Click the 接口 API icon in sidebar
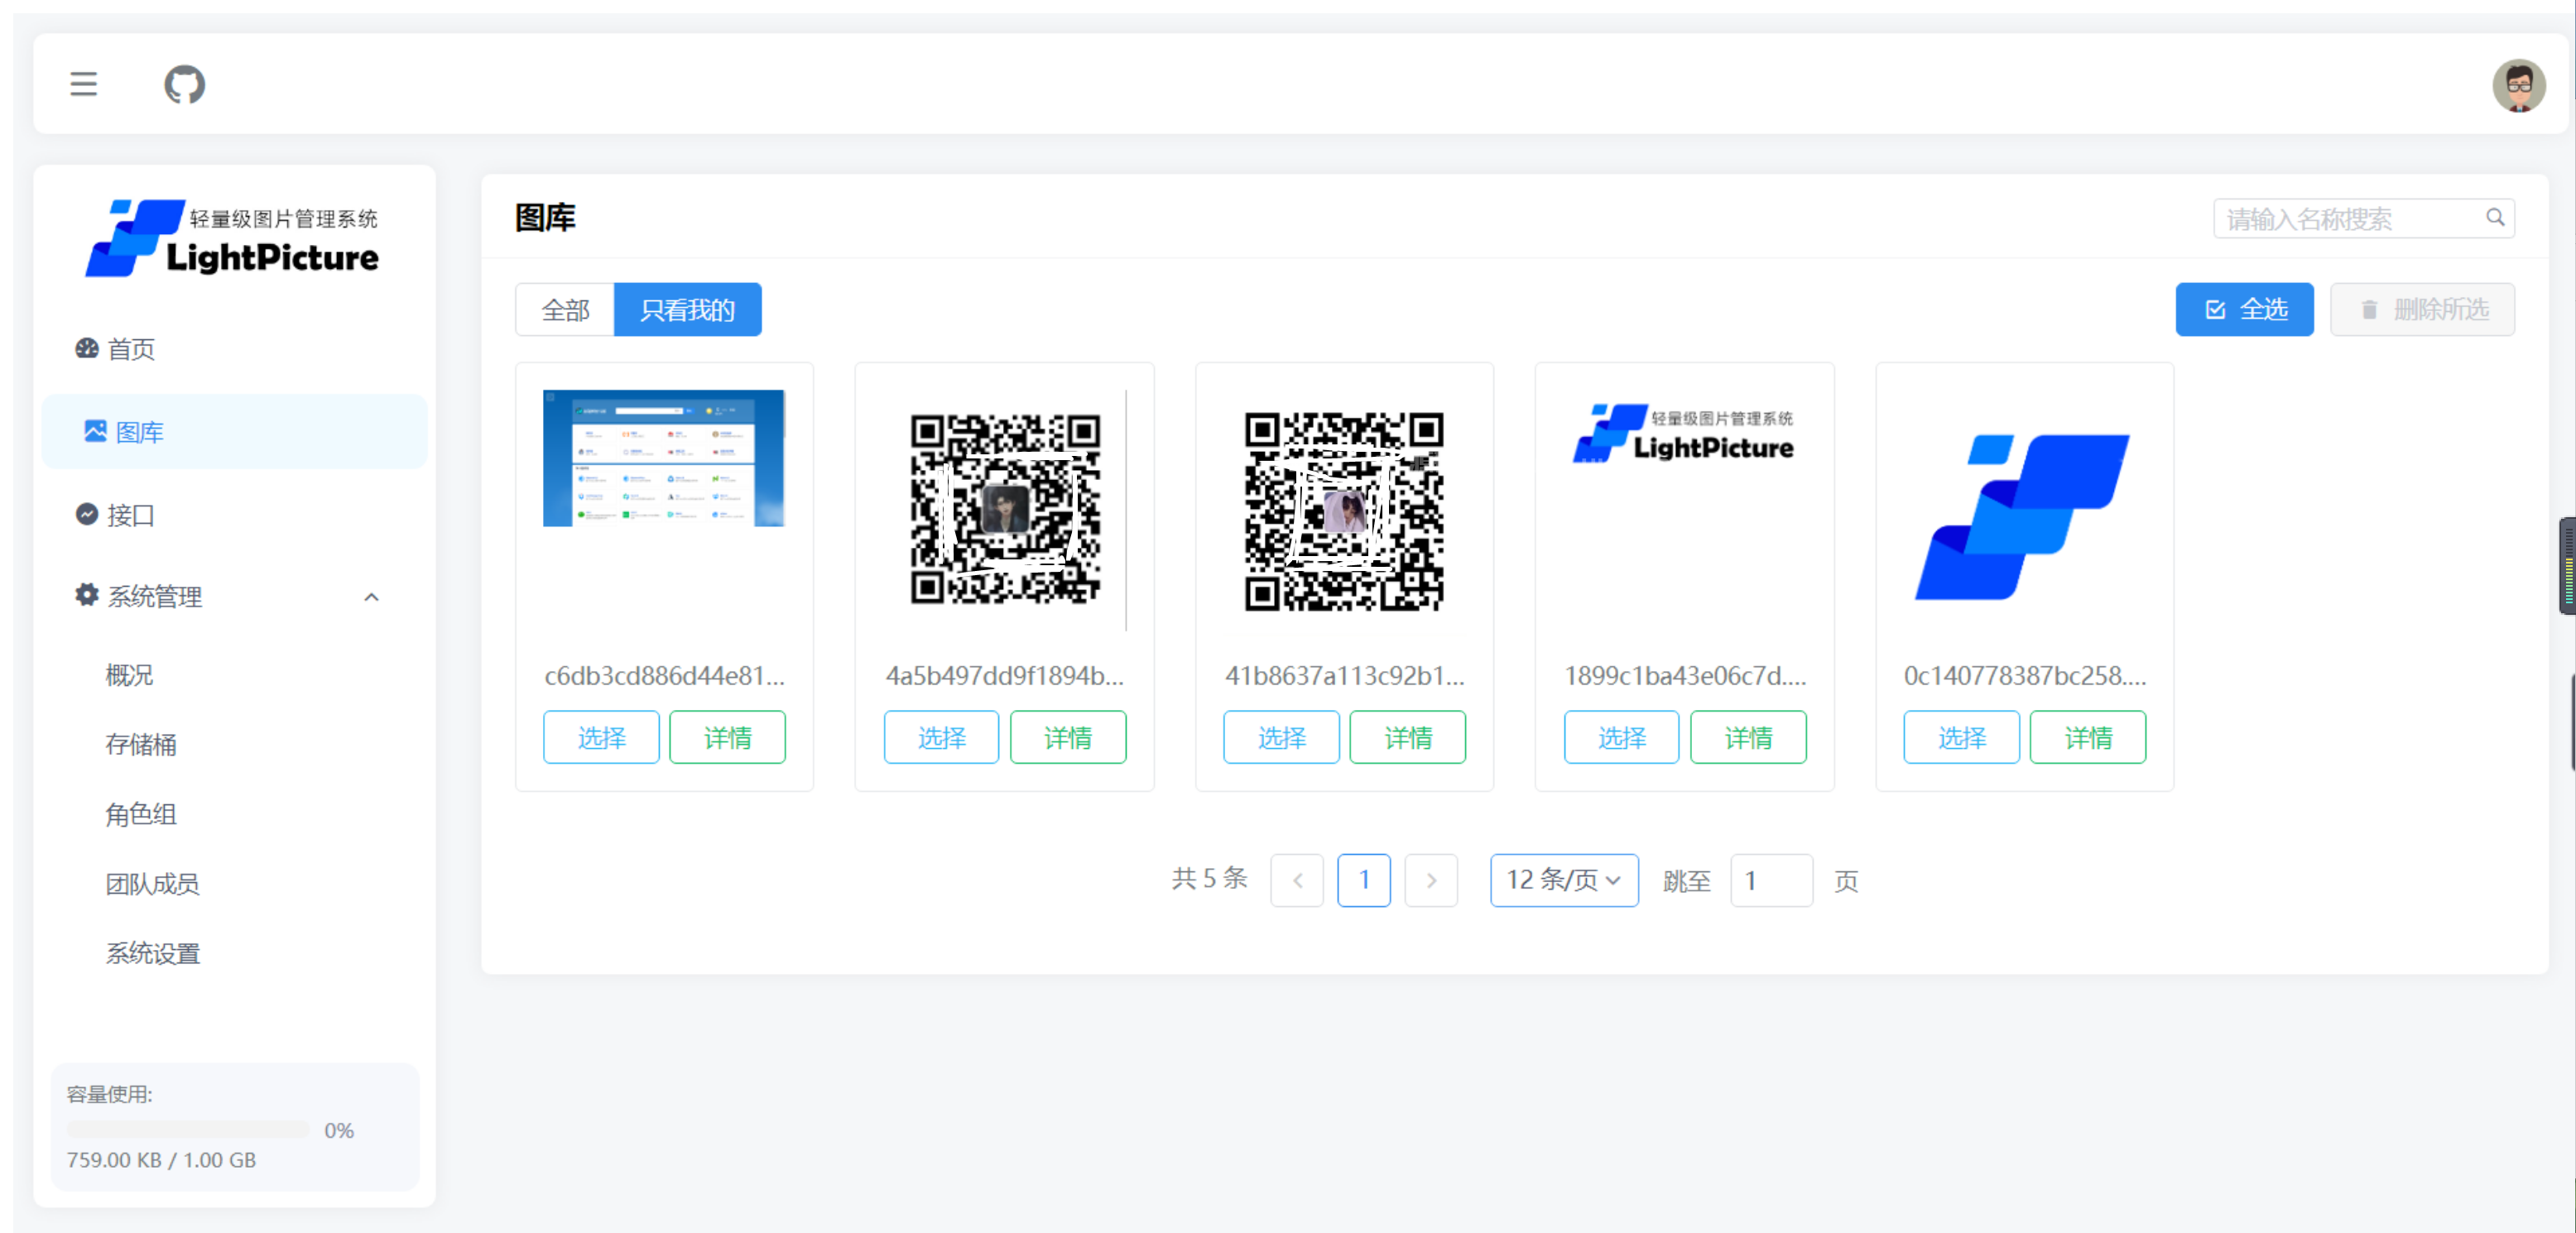This screenshot has height=1233, width=2576. click(86, 514)
